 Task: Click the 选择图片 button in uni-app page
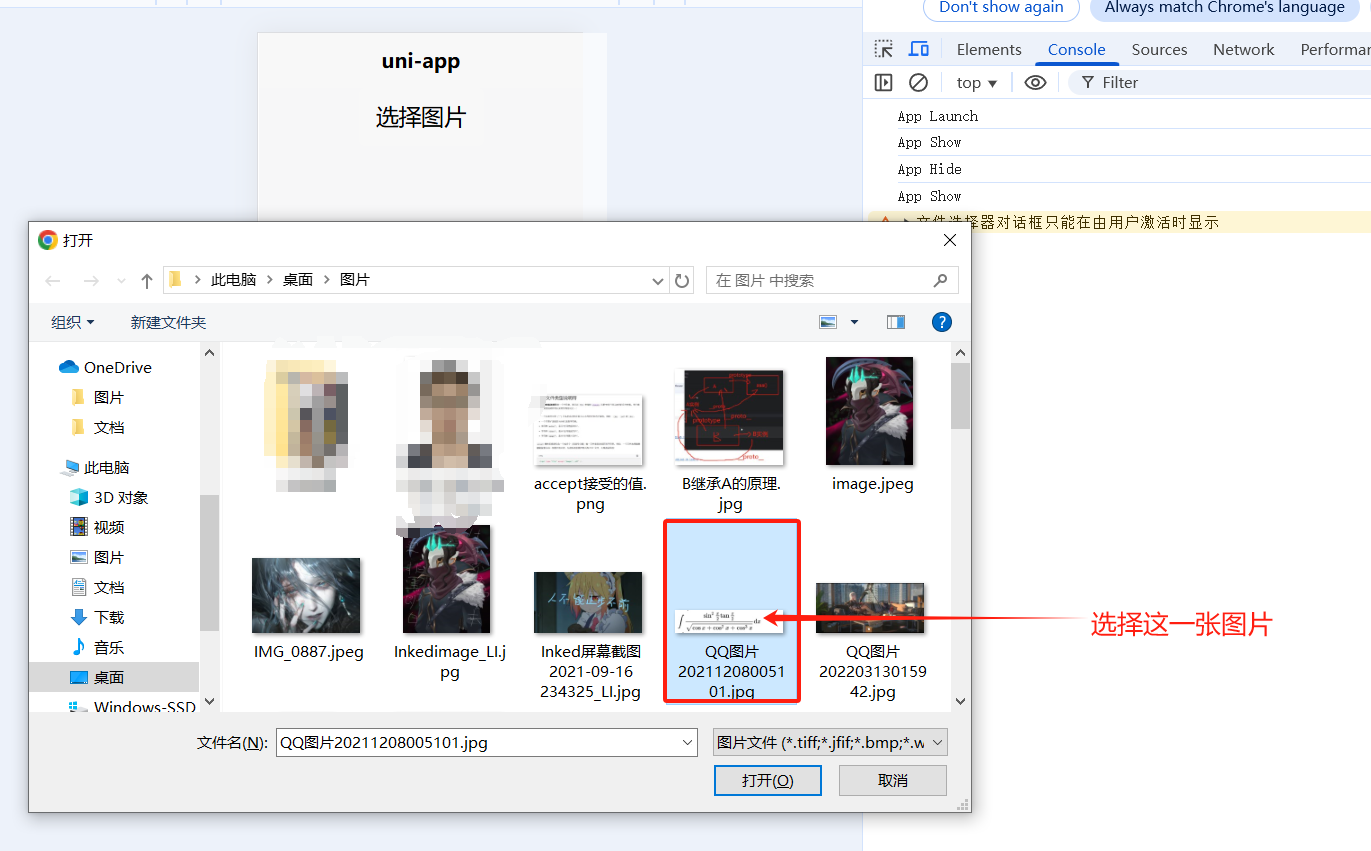coord(421,117)
